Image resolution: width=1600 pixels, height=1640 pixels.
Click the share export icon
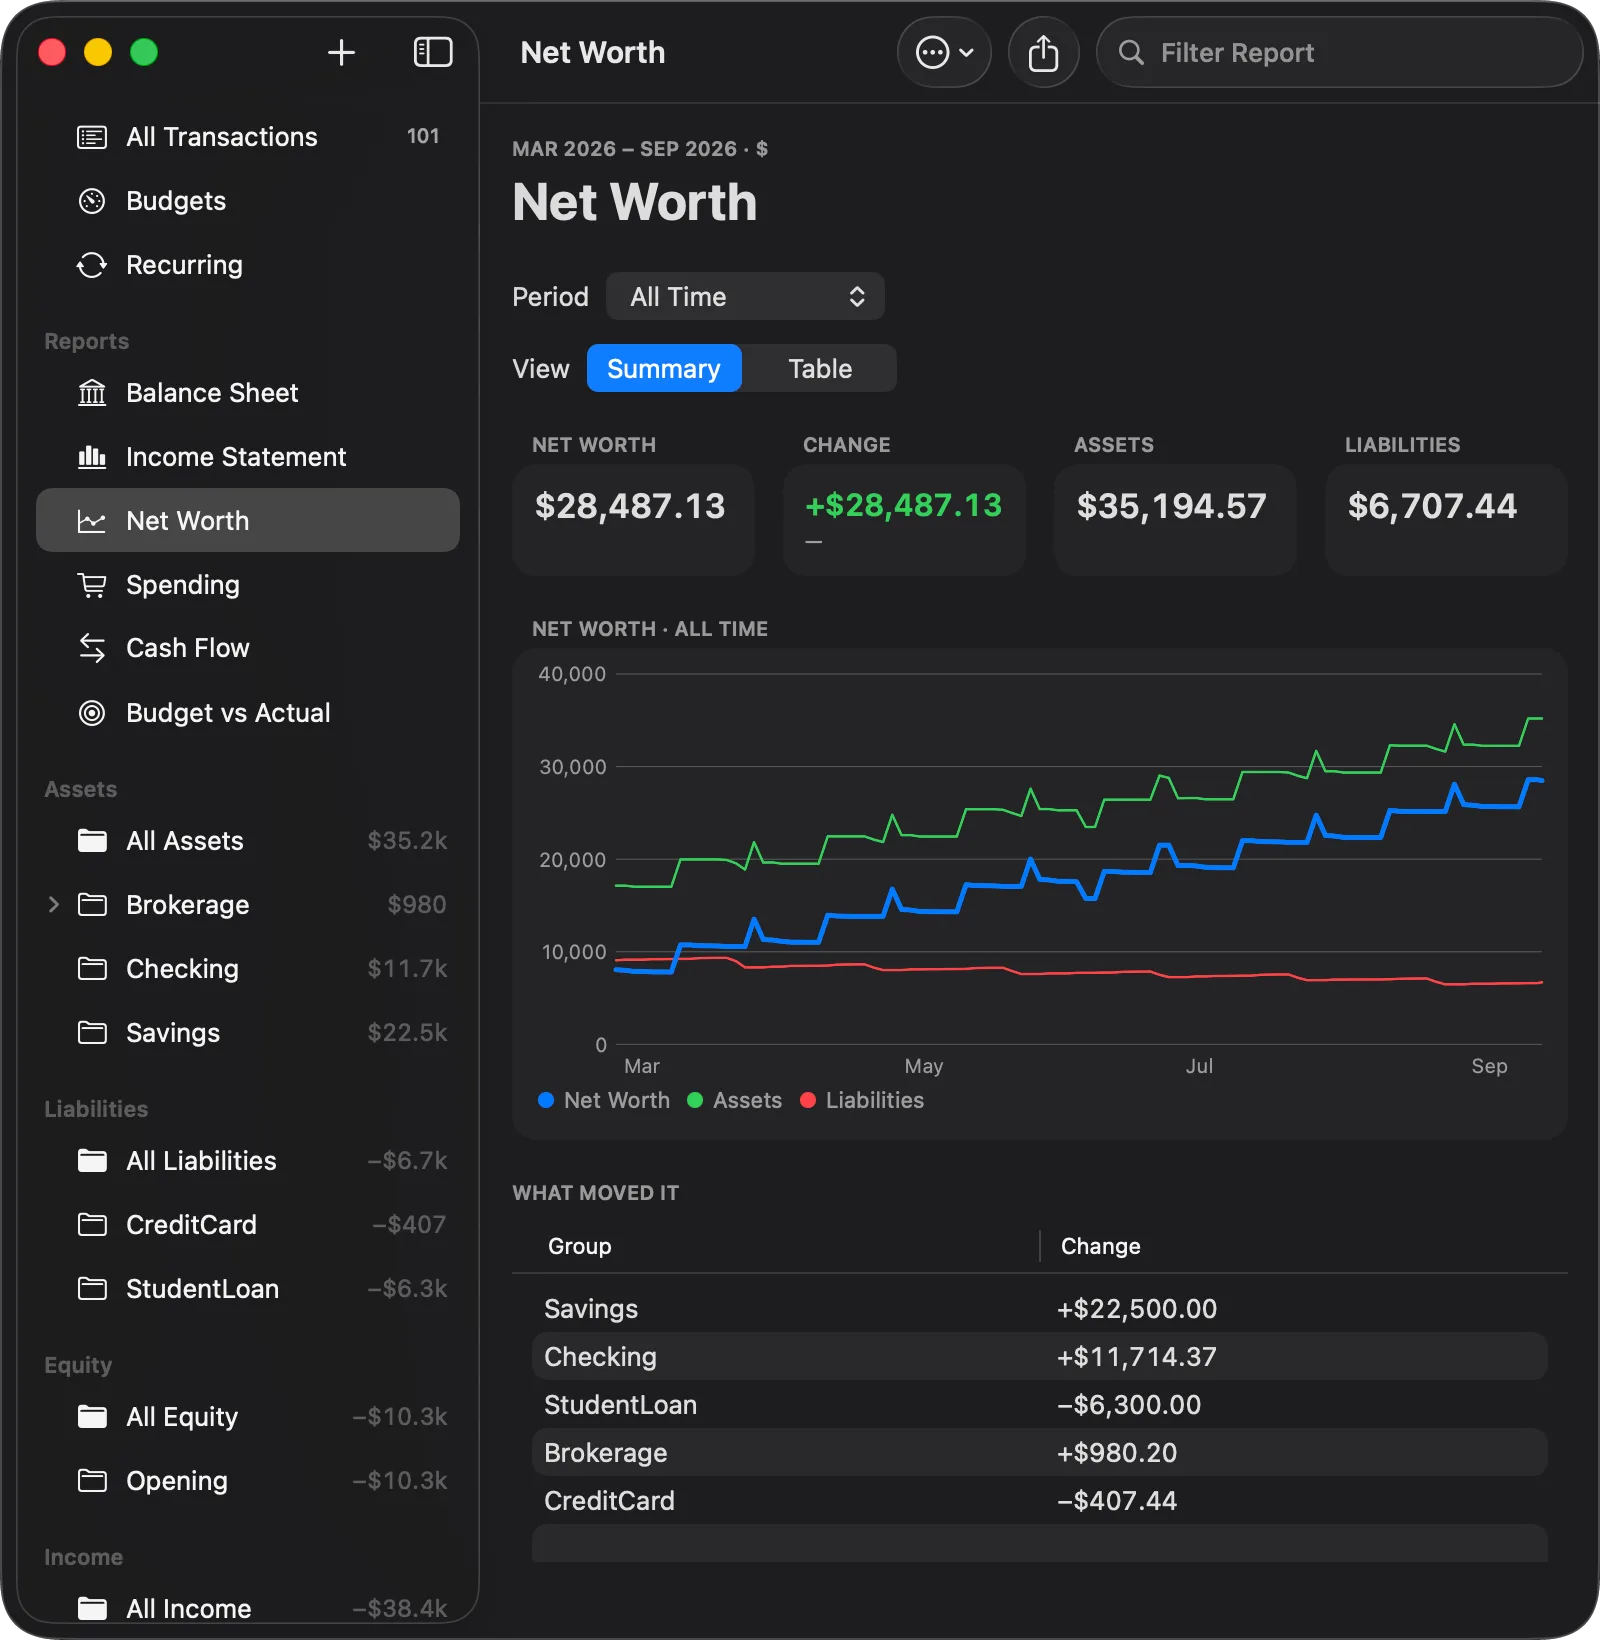pyautogui.click(x=1043, y=52)
